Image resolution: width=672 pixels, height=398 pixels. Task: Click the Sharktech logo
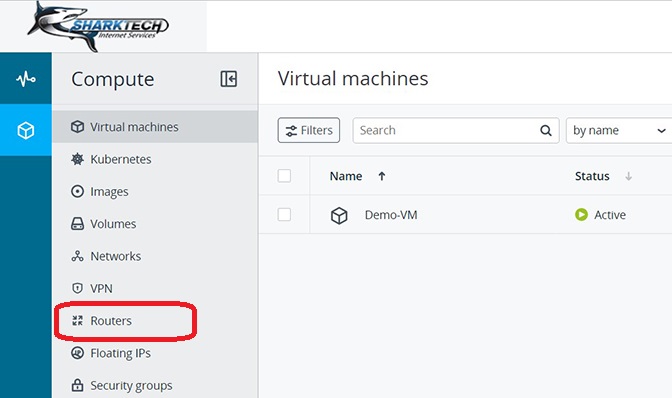tap(98, 27)
